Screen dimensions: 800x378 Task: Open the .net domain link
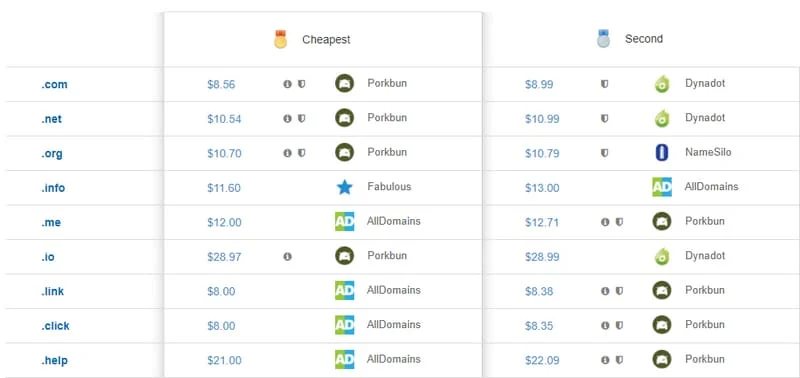(52, 119)
